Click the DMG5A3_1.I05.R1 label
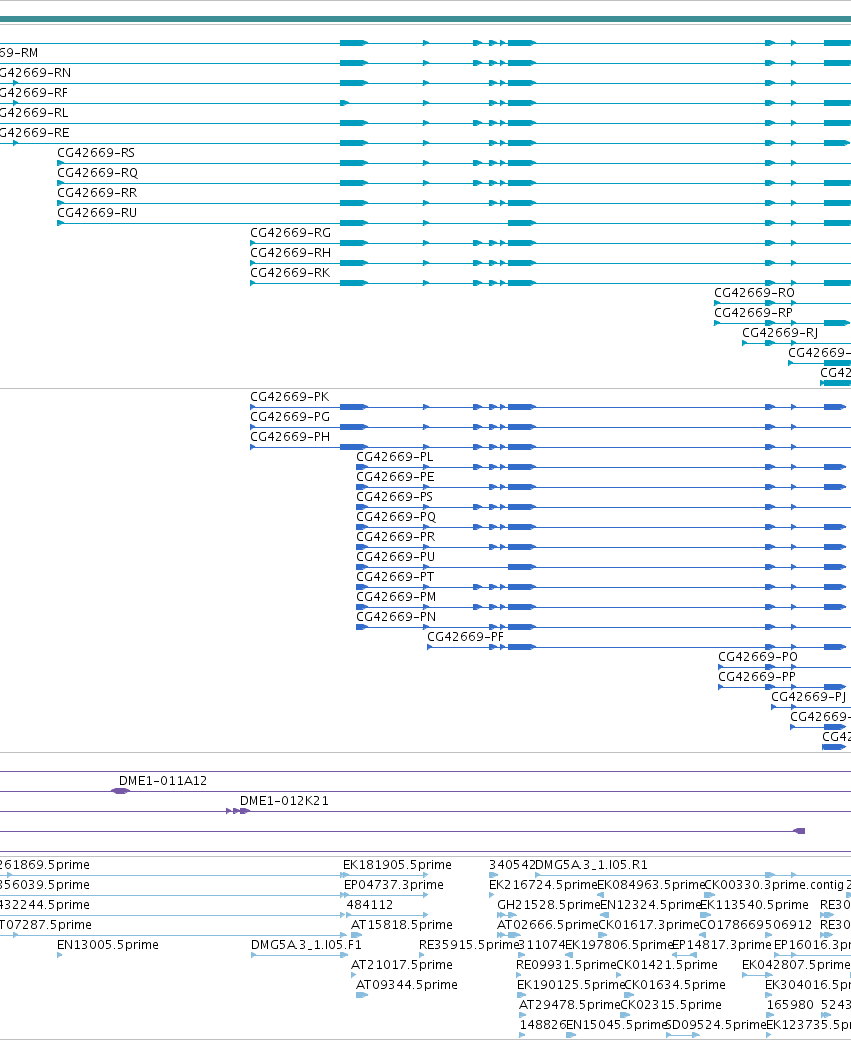The image size is (851, 1040). (591, 864)
